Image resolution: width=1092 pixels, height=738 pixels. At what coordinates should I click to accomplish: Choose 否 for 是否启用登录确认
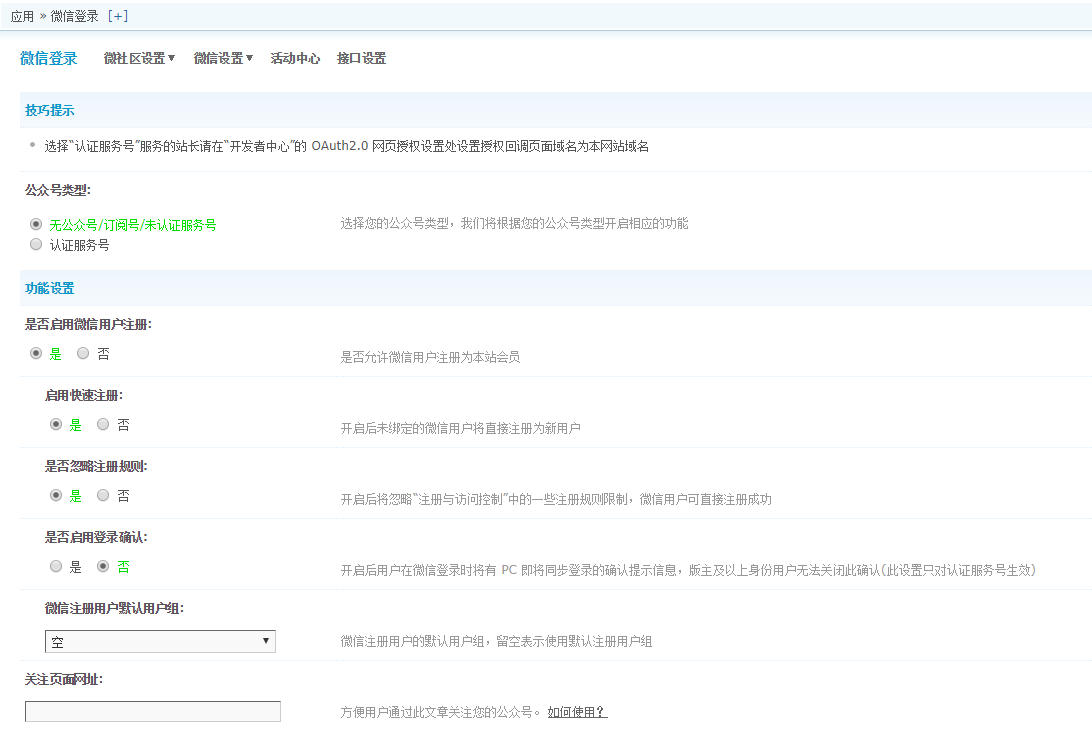coord(103,567)
